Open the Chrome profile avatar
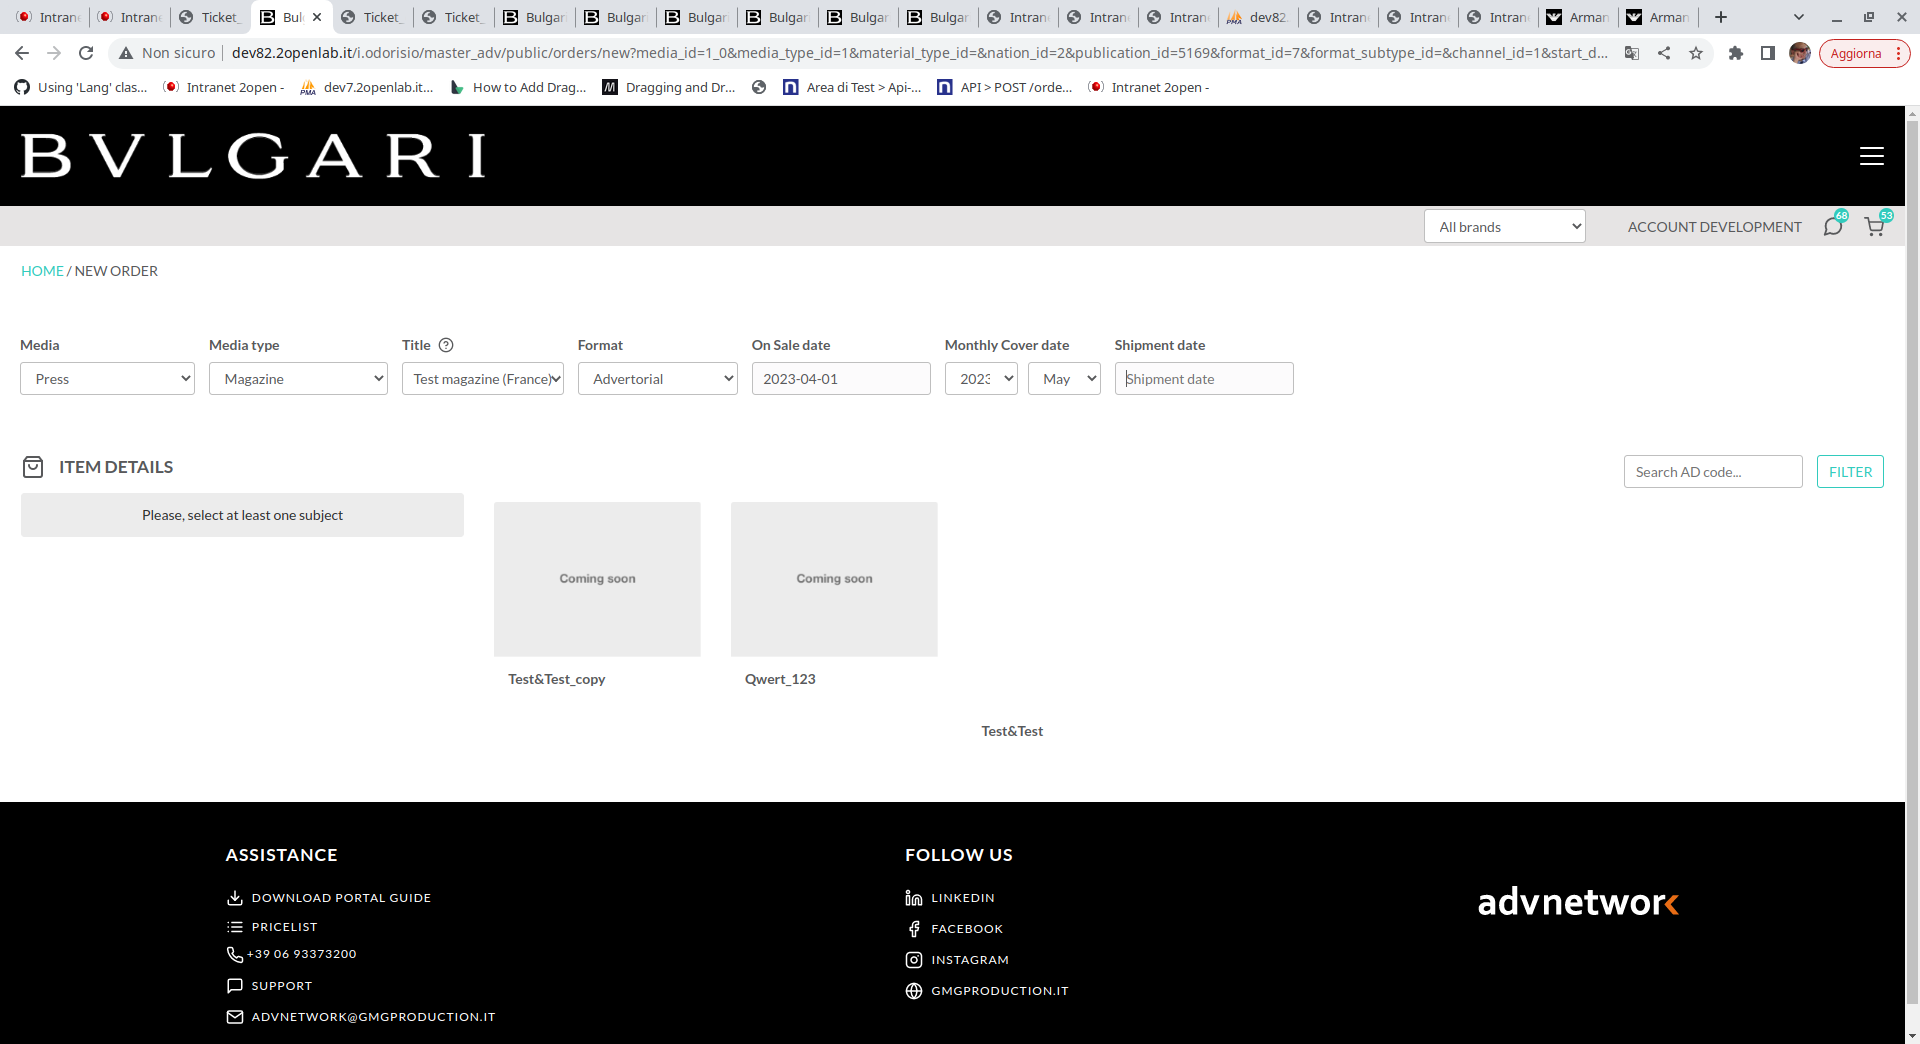 (1800, 53)
